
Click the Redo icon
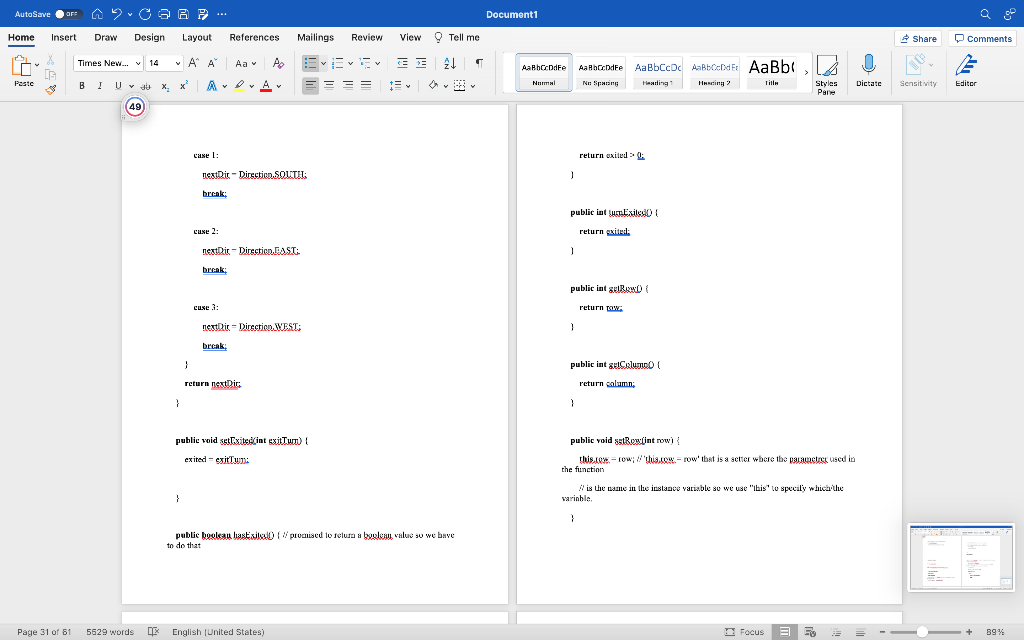[x=145, y=14]
